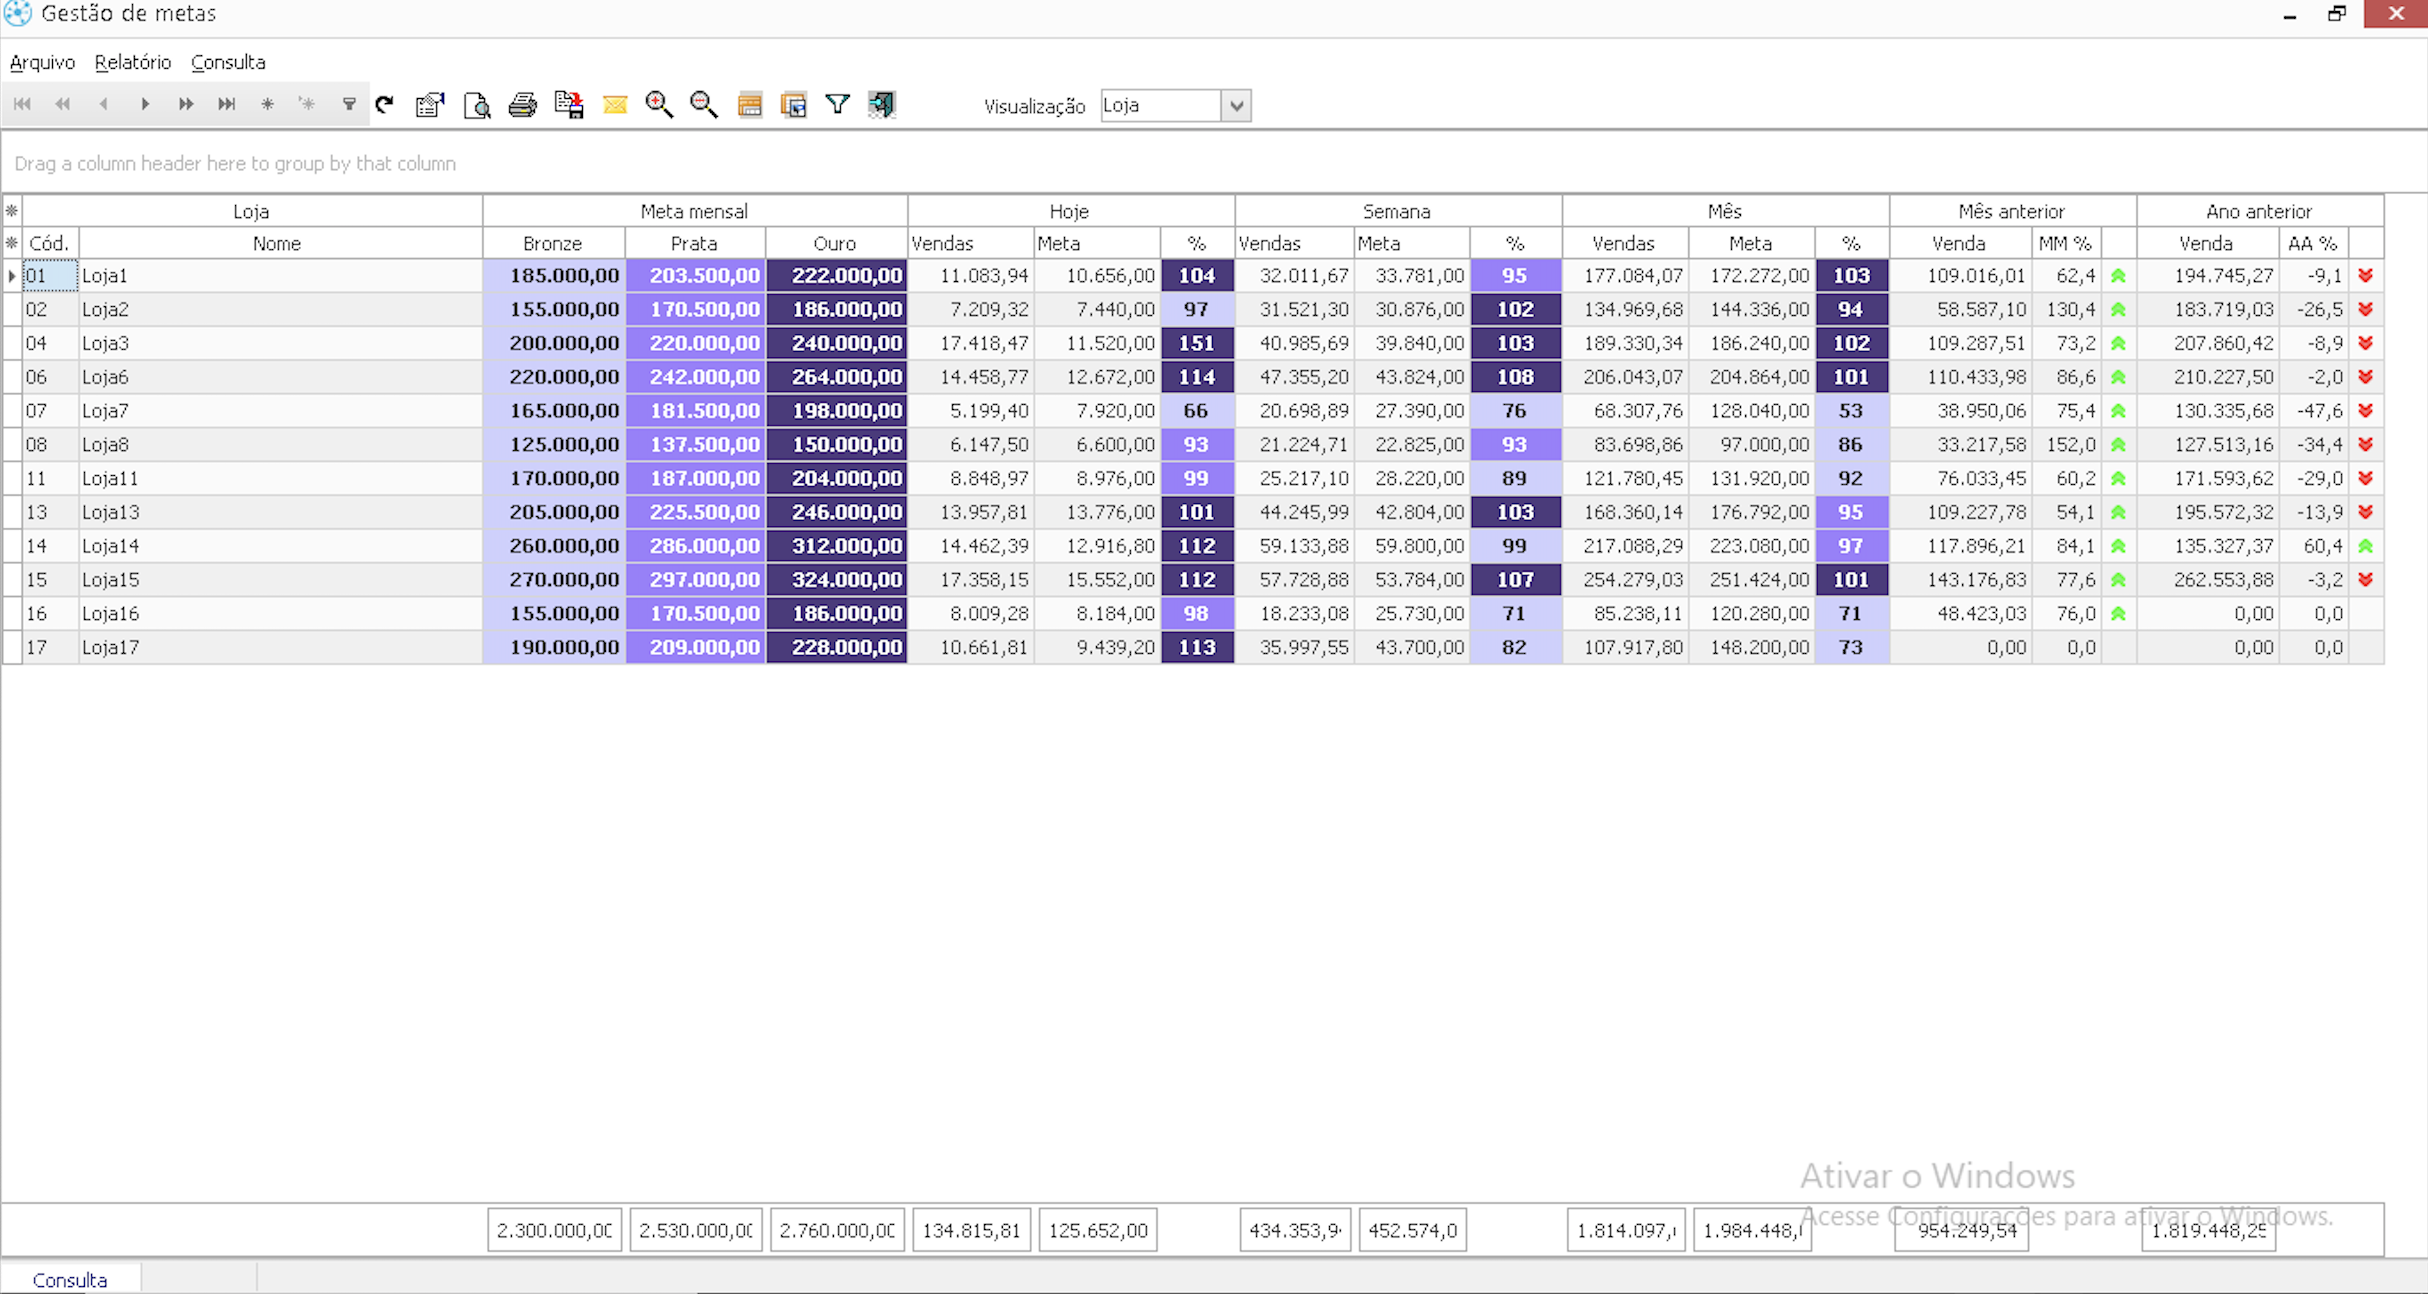Screen dimensions: 2428x1294
Task: Click the Loja visualization combo box field
Action: 1160,106
